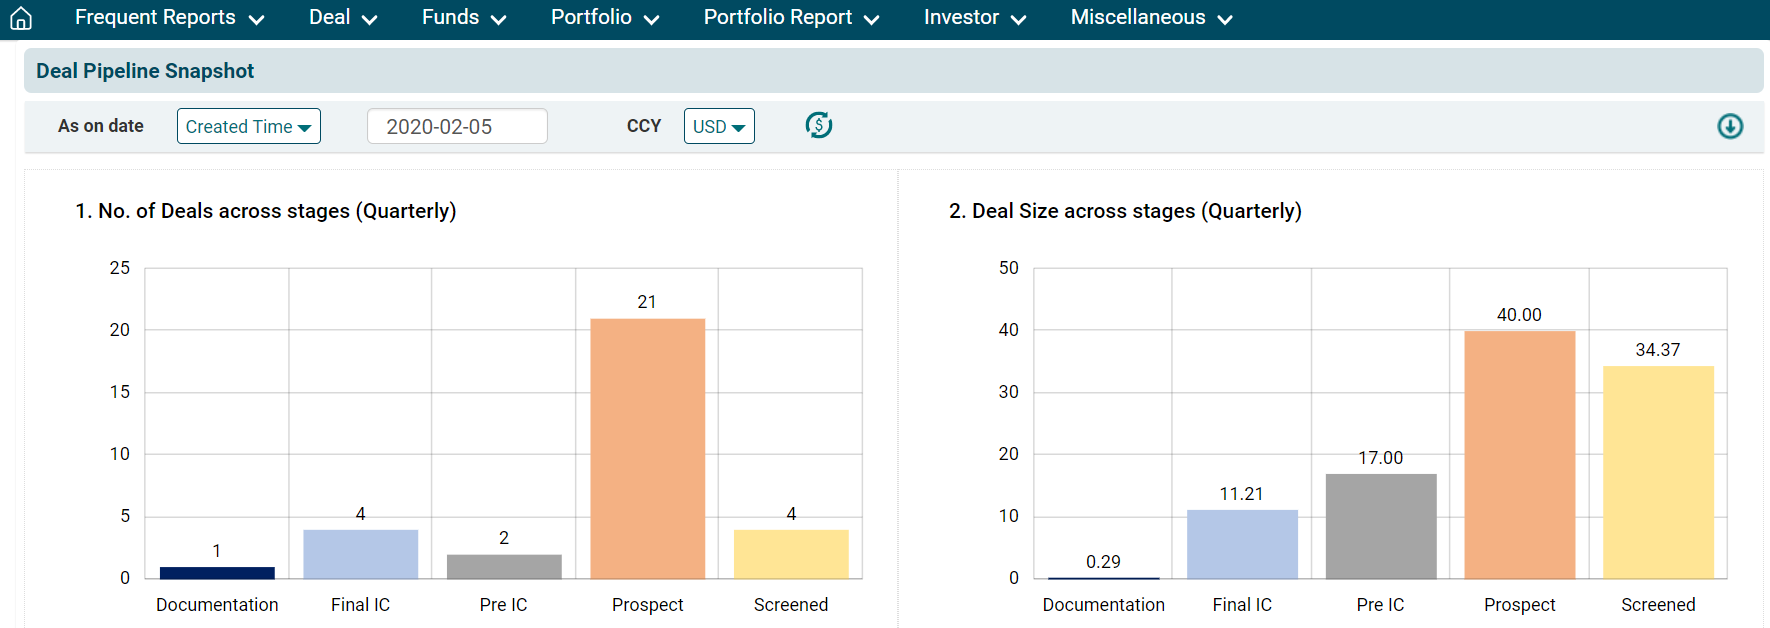Click the Prospect bar in deal size chart
Viewport: 1770px width, 628px height.
(1519, 455)
